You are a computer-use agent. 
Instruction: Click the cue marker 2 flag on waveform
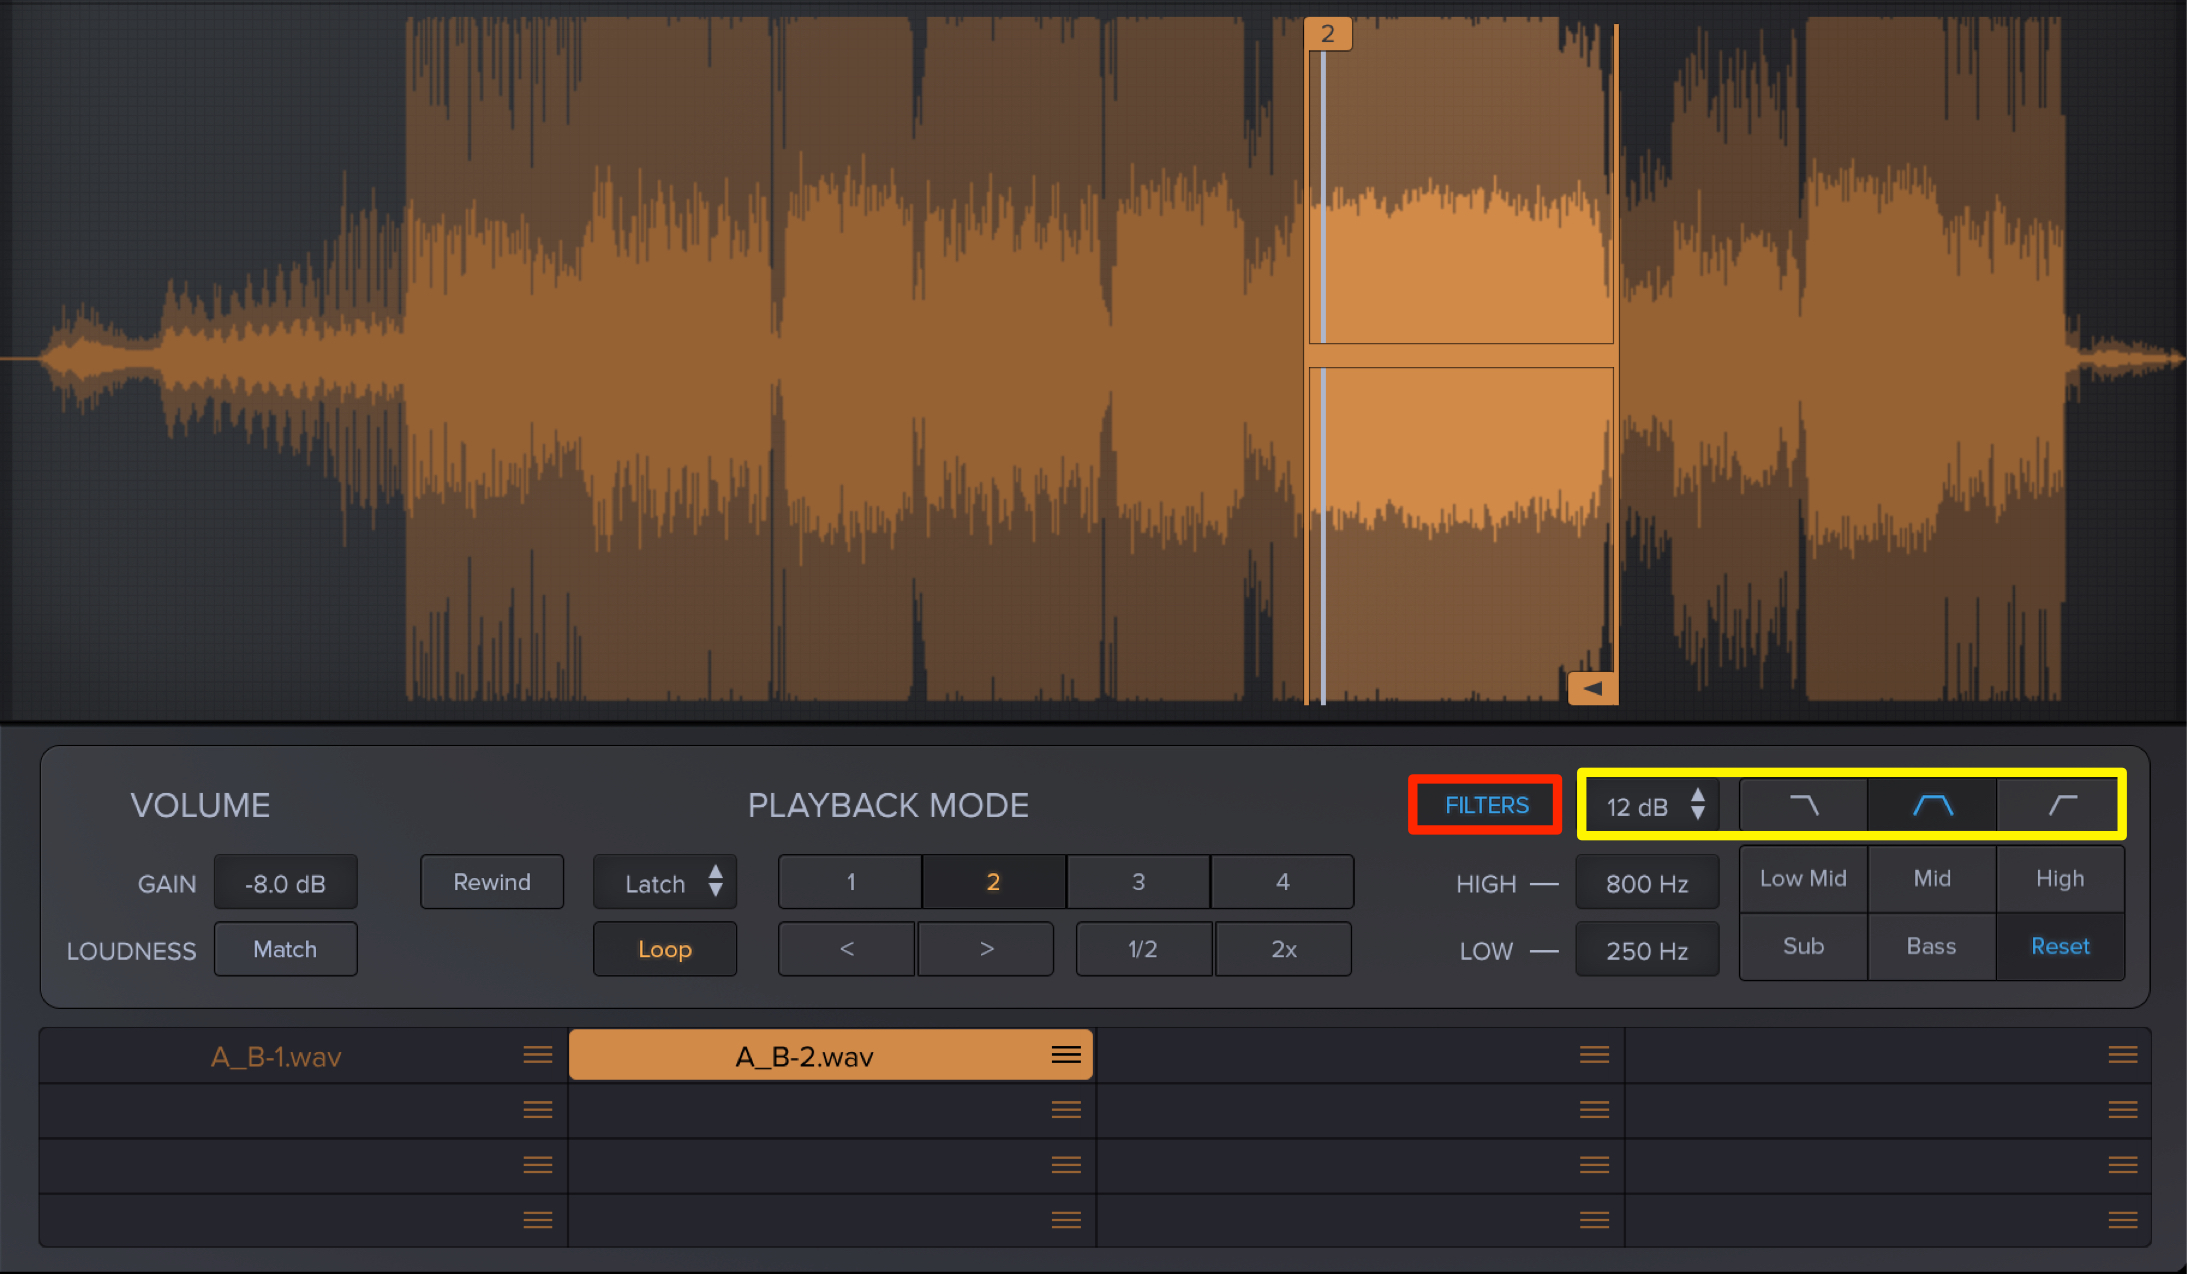pyautogui.click(x=1328, y=34)
